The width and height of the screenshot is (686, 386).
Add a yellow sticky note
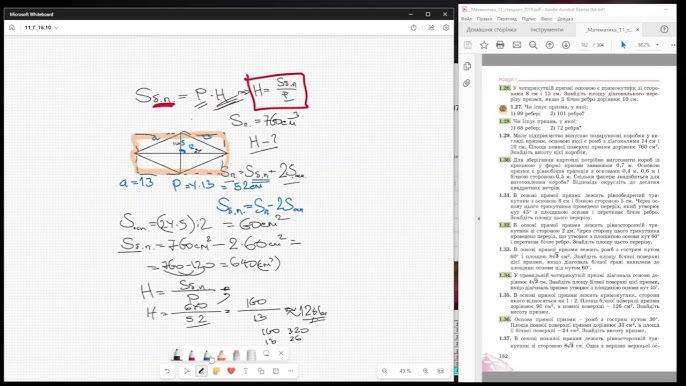(x=216, y=371)
